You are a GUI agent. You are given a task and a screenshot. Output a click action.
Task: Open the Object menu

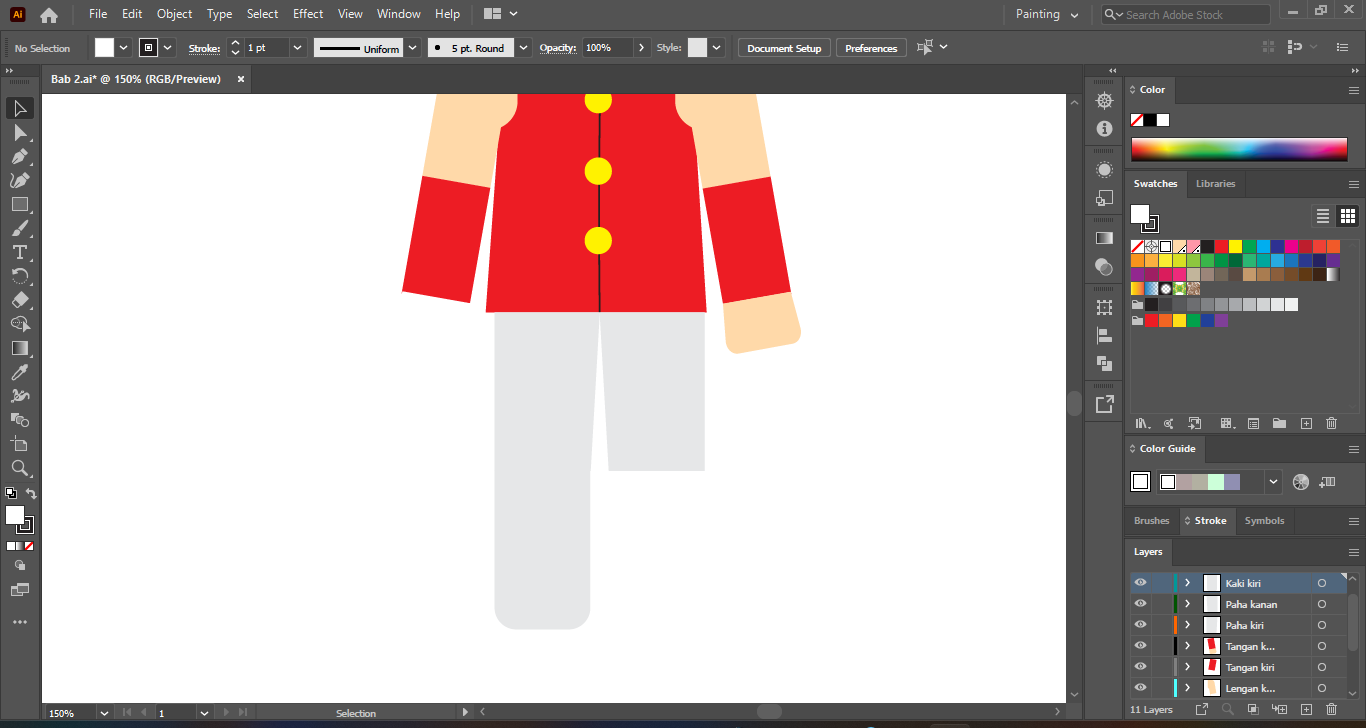(174, 14)
